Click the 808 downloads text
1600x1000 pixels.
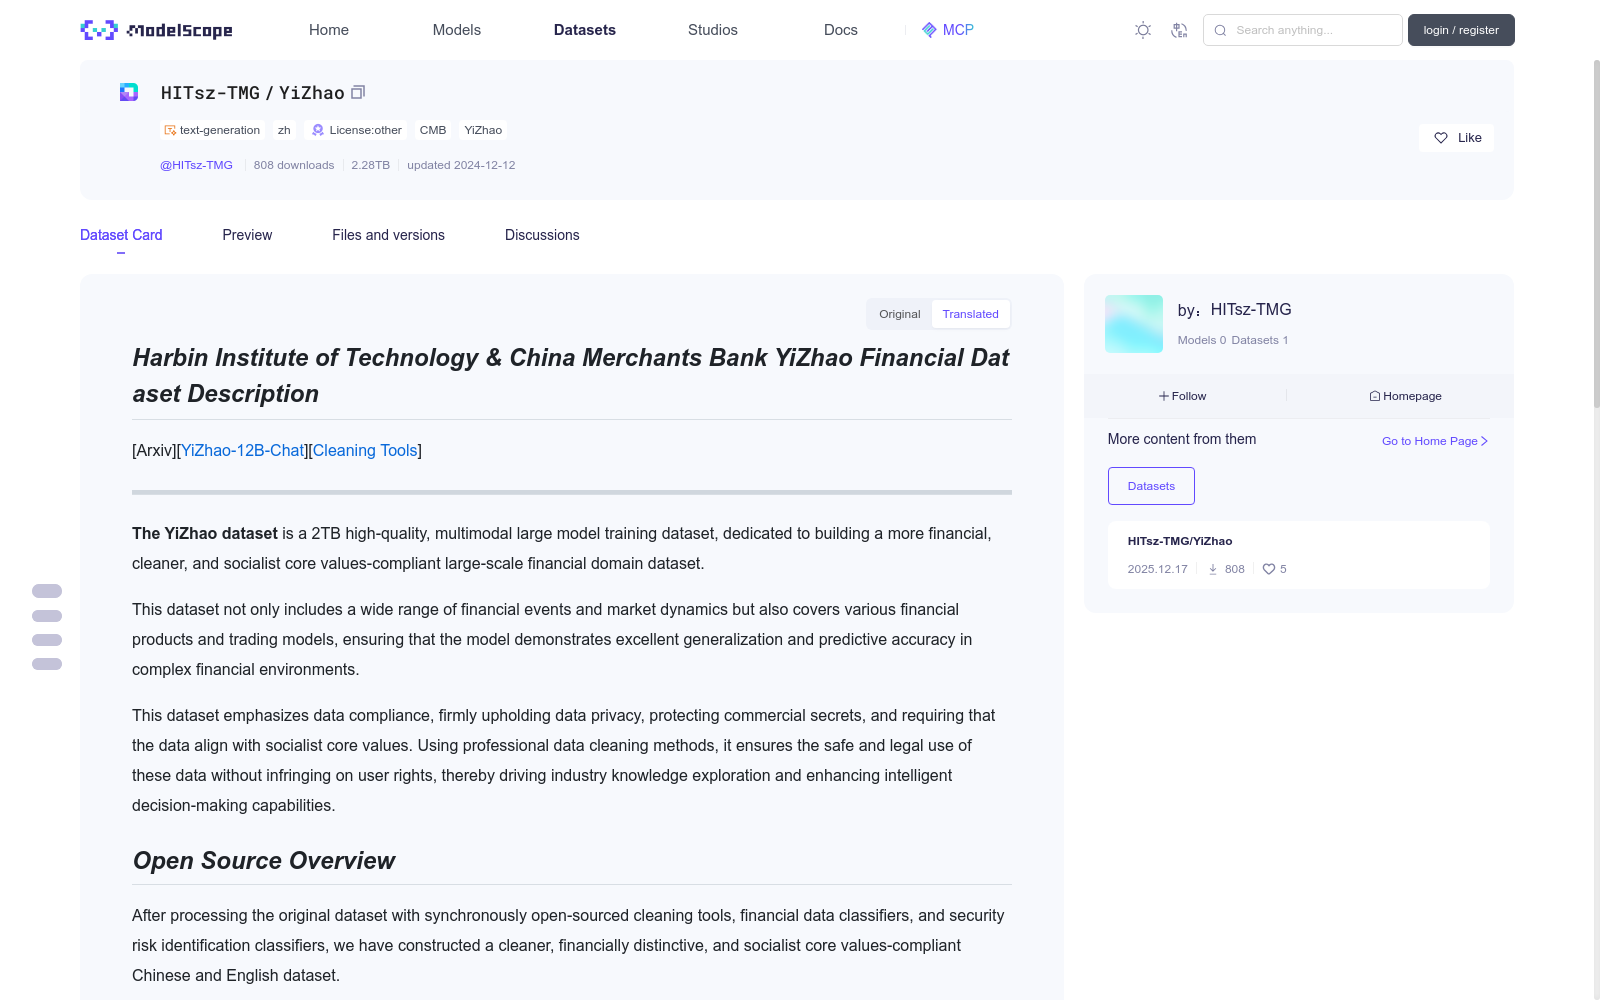pos(294,165)
